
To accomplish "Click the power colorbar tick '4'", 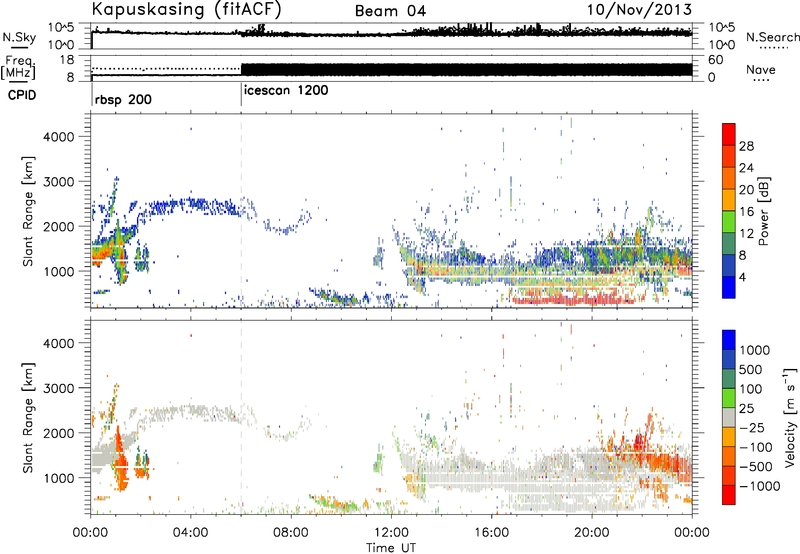I will click(743, 278).
